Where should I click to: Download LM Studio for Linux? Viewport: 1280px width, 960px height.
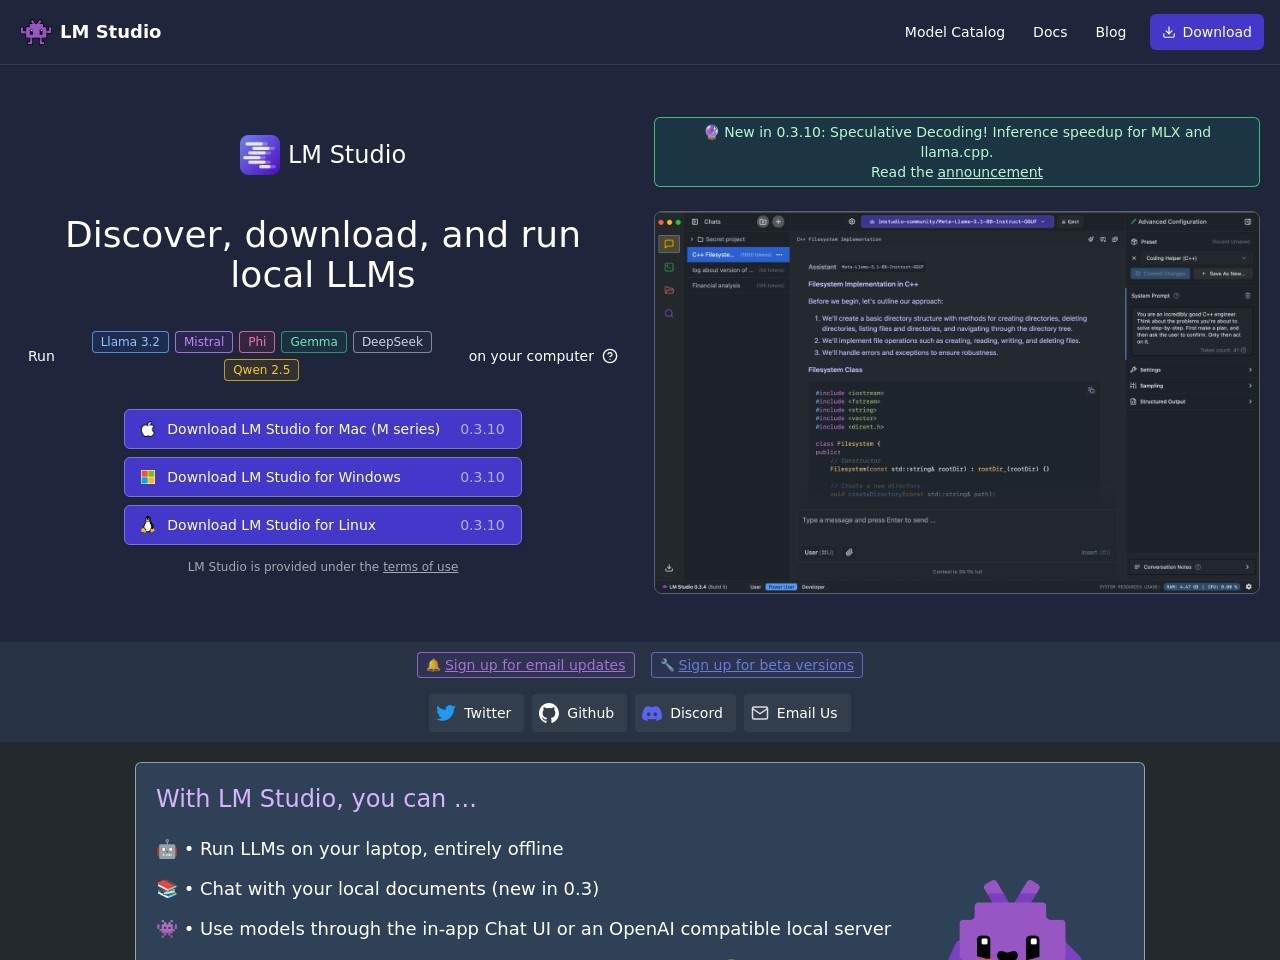point(323,525)
